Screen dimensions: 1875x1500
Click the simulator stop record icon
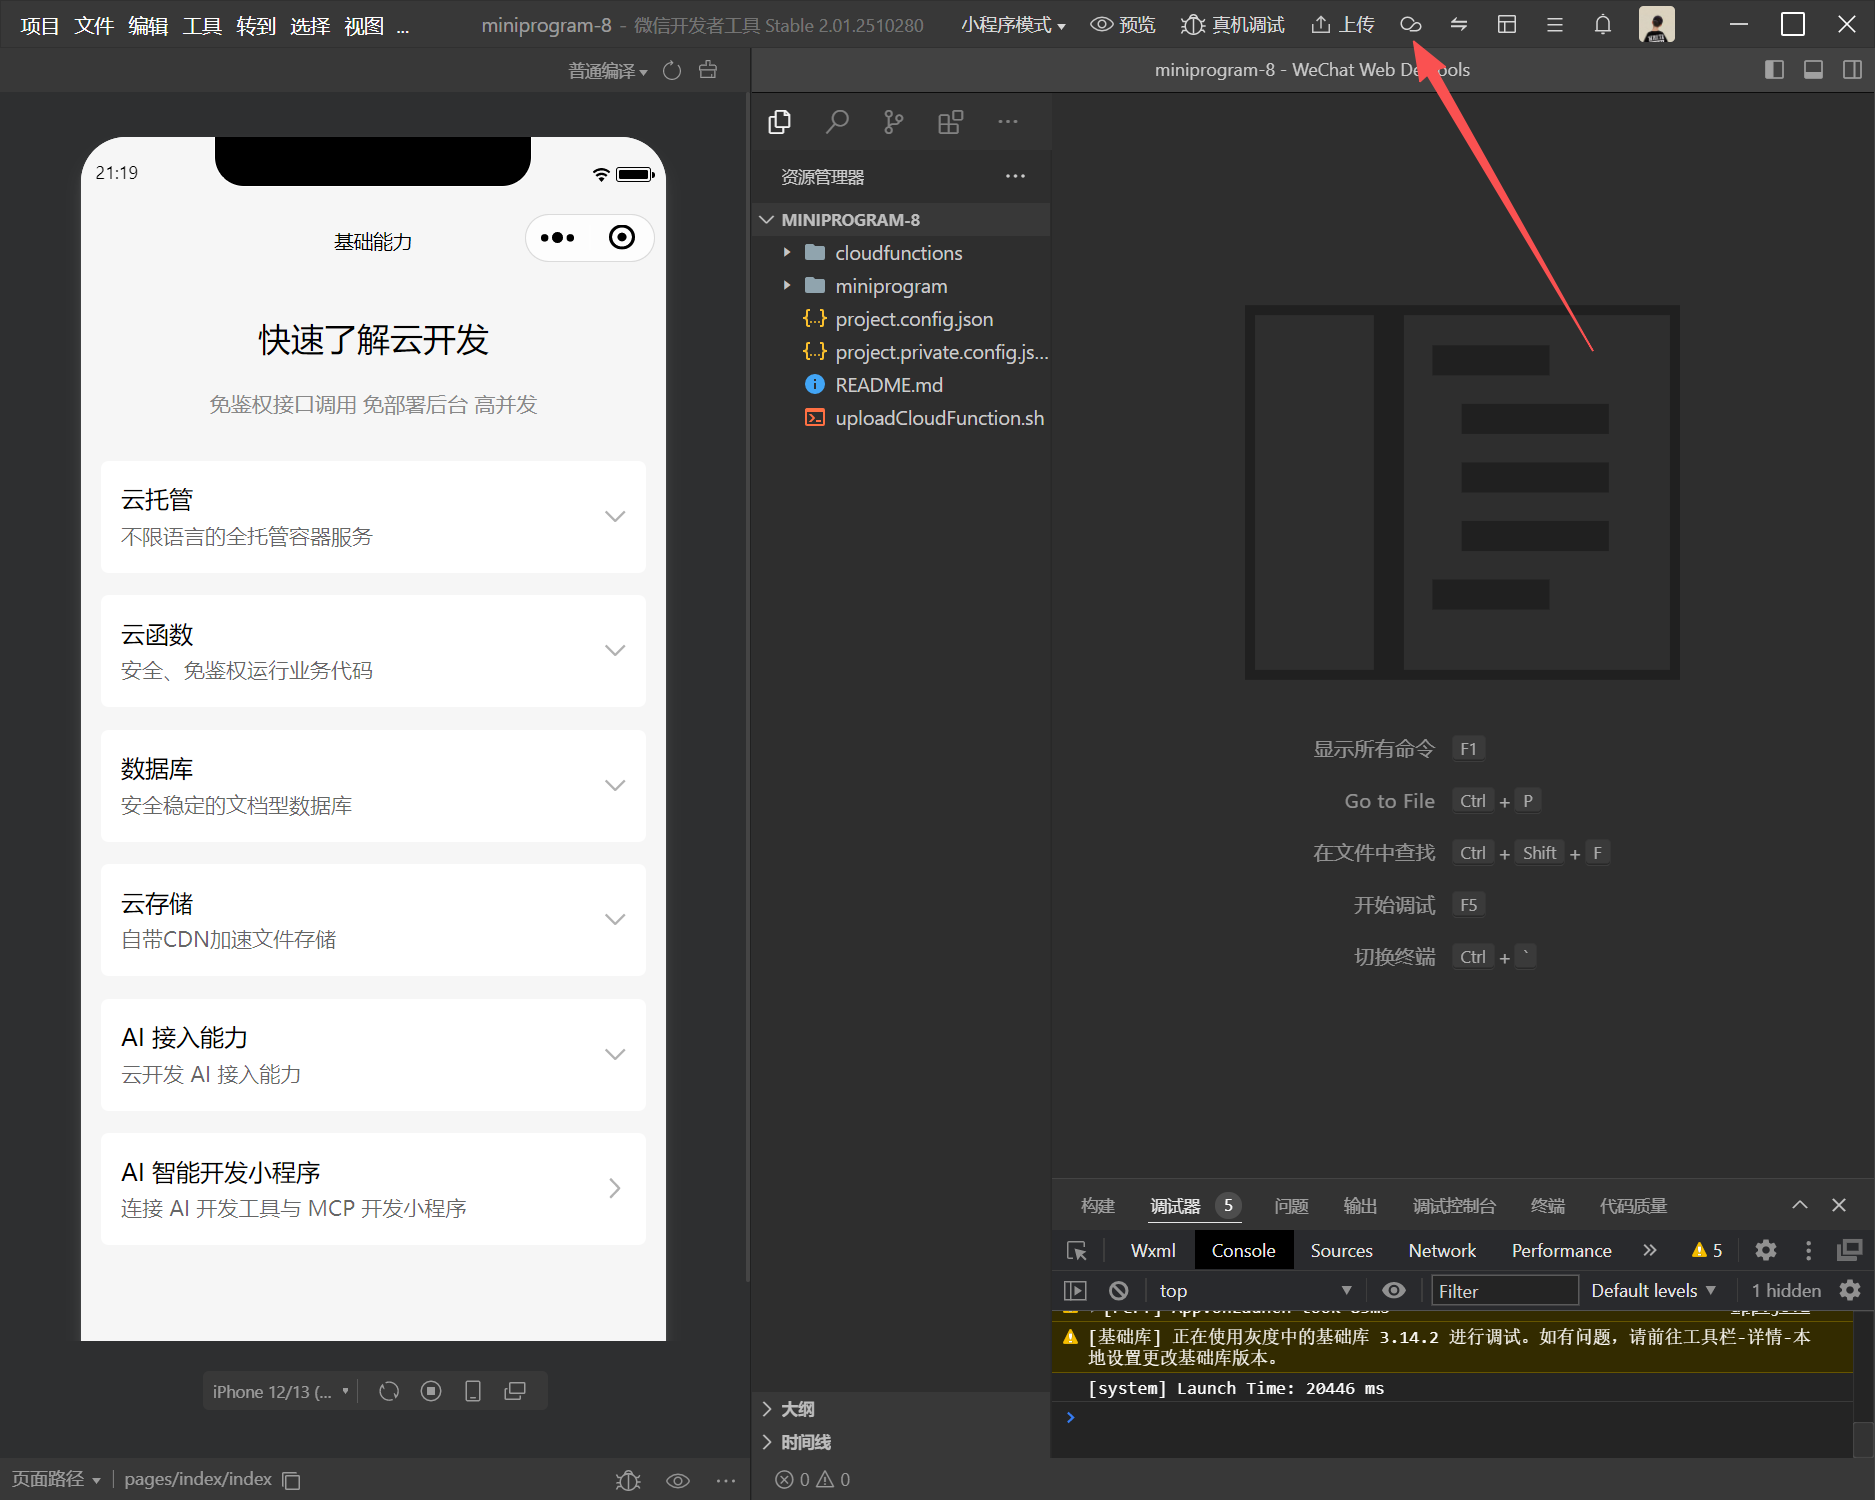pyautogui.click(x=431, y=1391)
